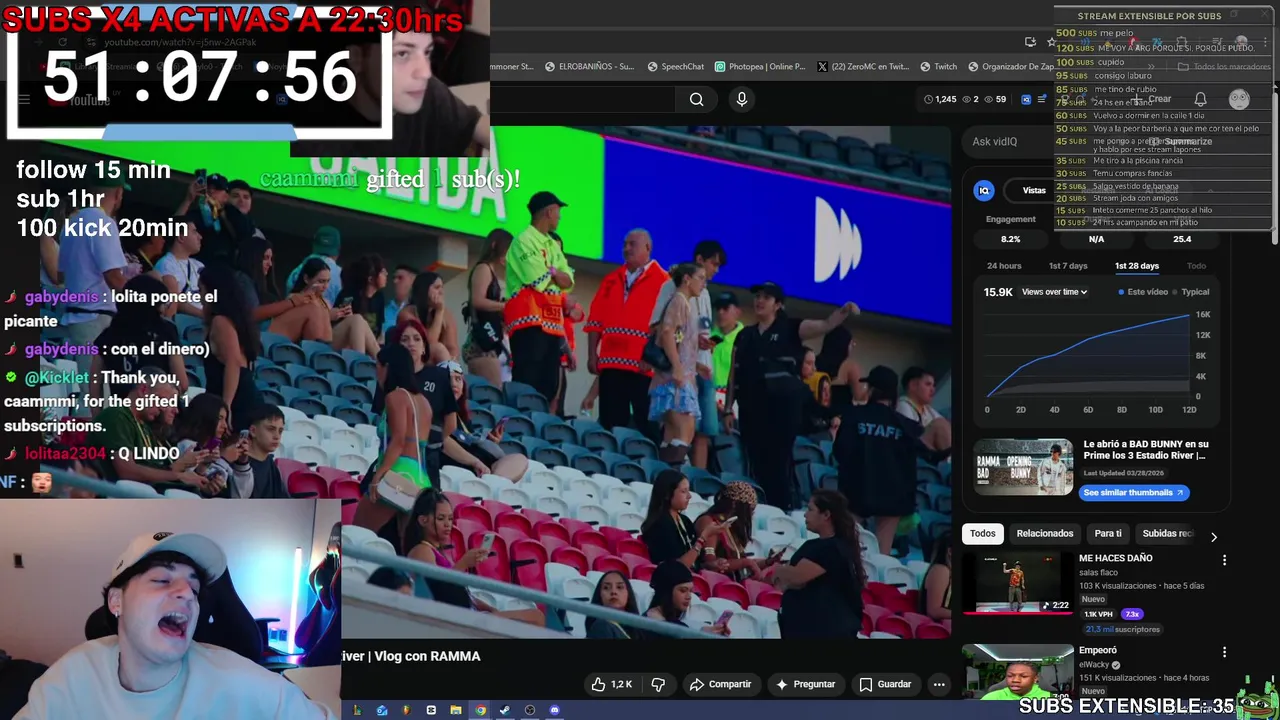Open YouTube notifications bell

tap(1200, 99)
